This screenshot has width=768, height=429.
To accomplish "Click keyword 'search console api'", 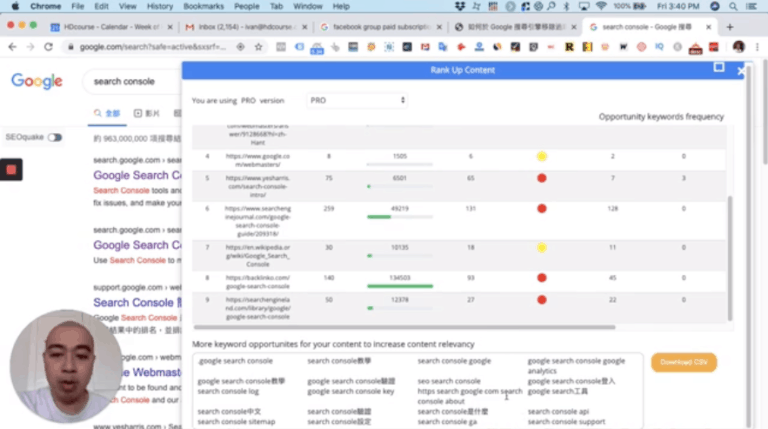I will [x=558, y=411].
